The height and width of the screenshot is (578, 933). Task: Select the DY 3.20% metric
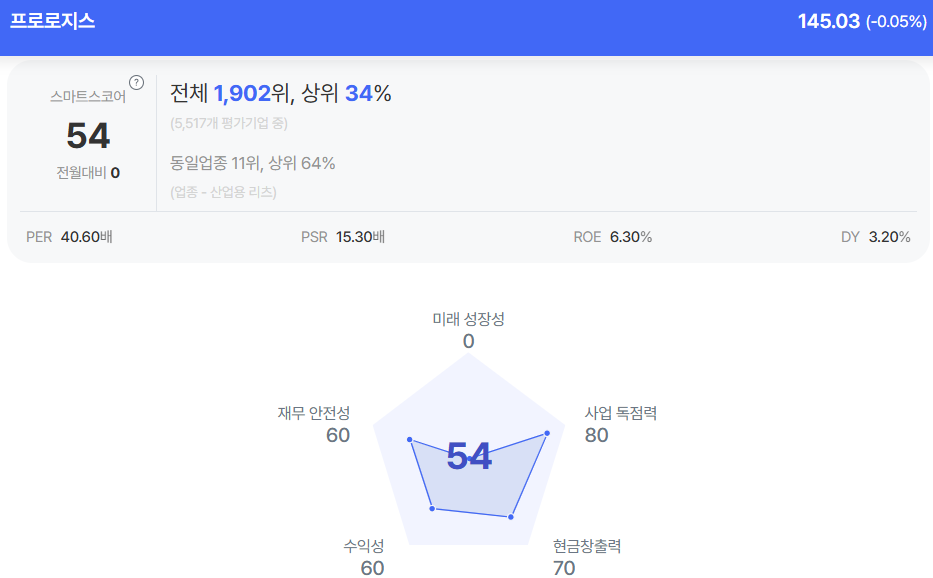pos(876,237)
